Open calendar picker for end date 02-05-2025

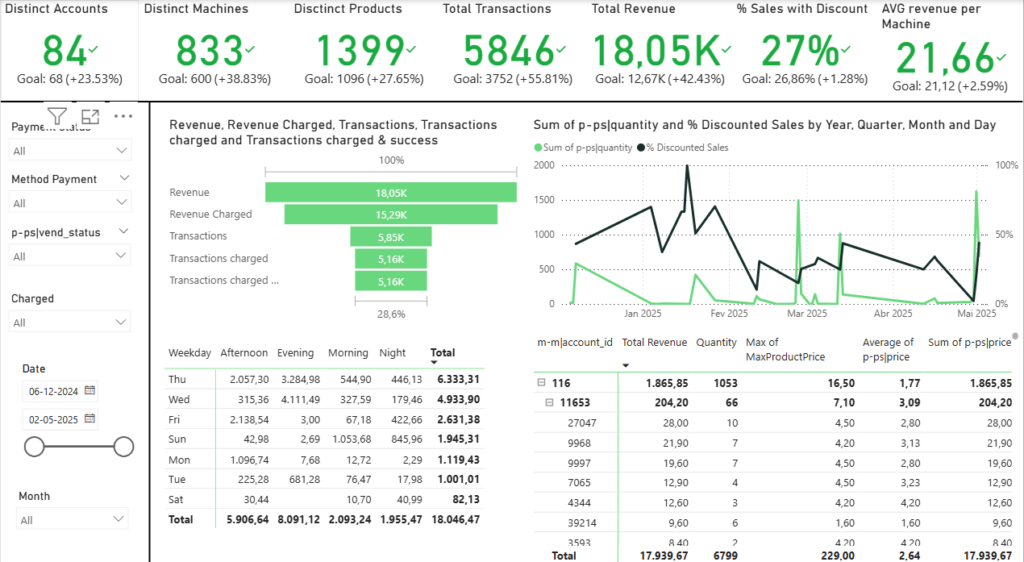click(90, 419)
